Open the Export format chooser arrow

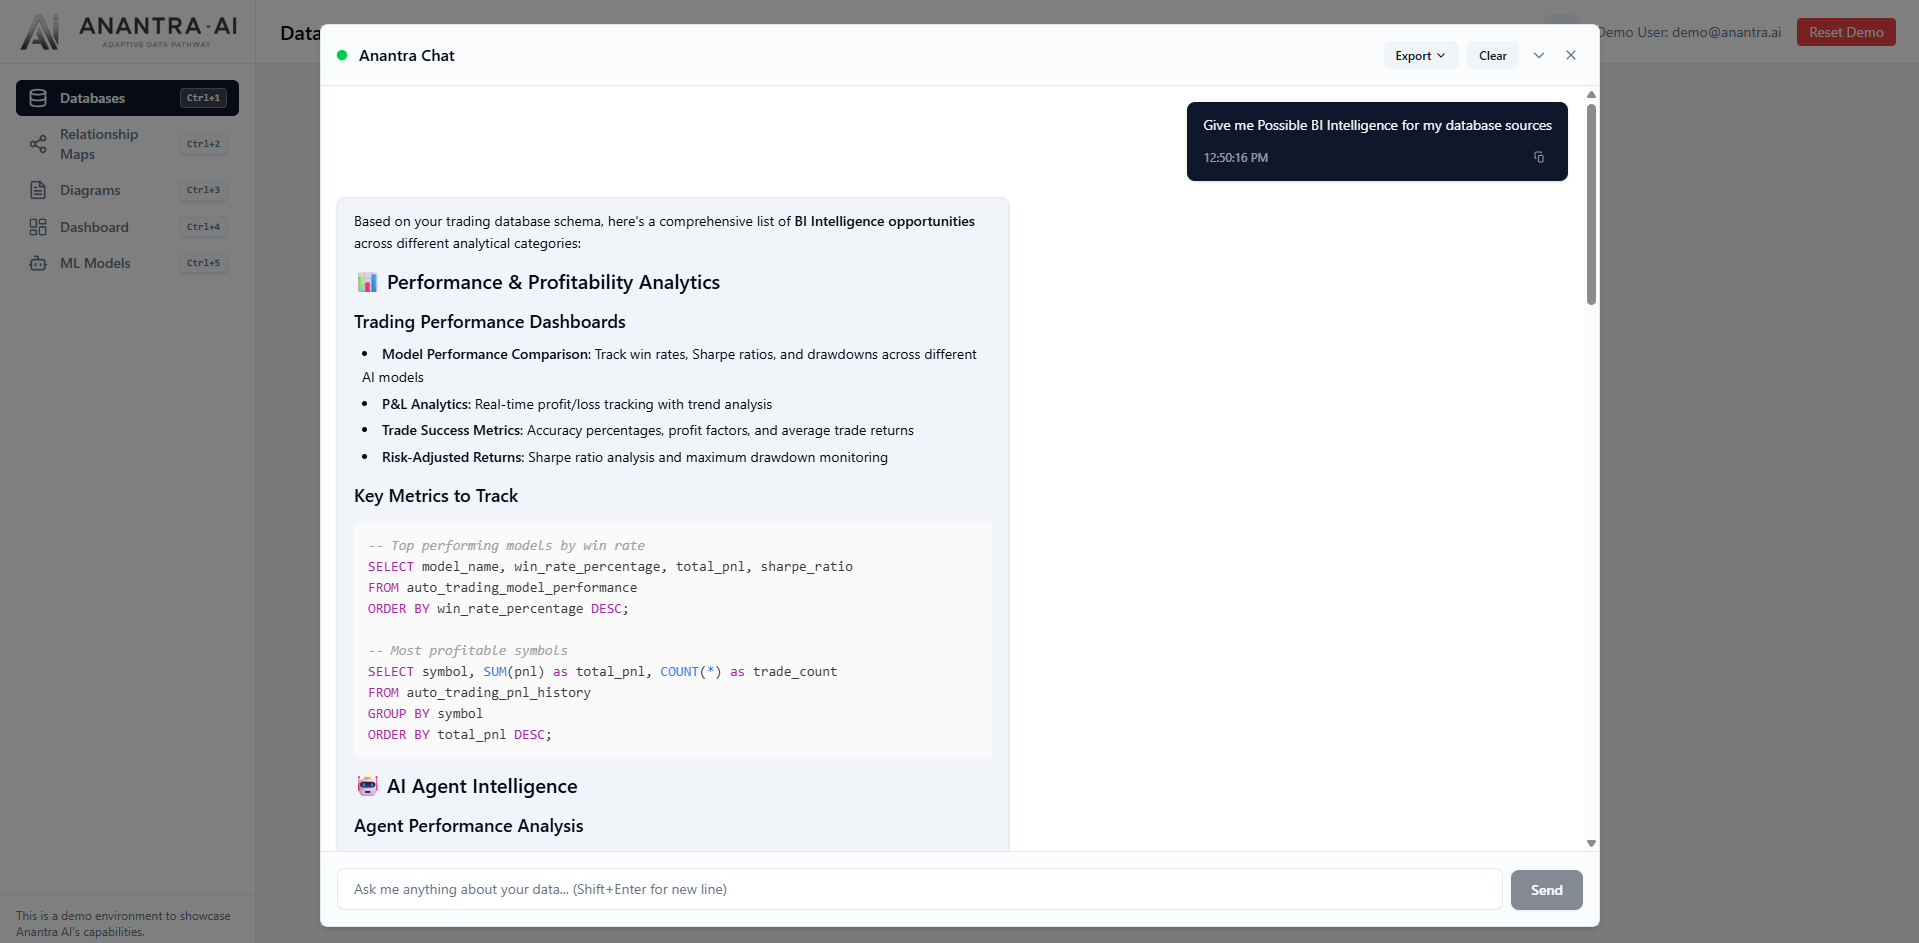[1440, 55]
